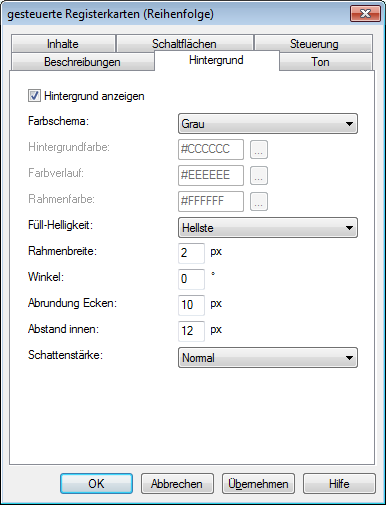Open color picker for Rahmenfarbe
The height and width of the screenshot is (505, 386).
point(259,201)
